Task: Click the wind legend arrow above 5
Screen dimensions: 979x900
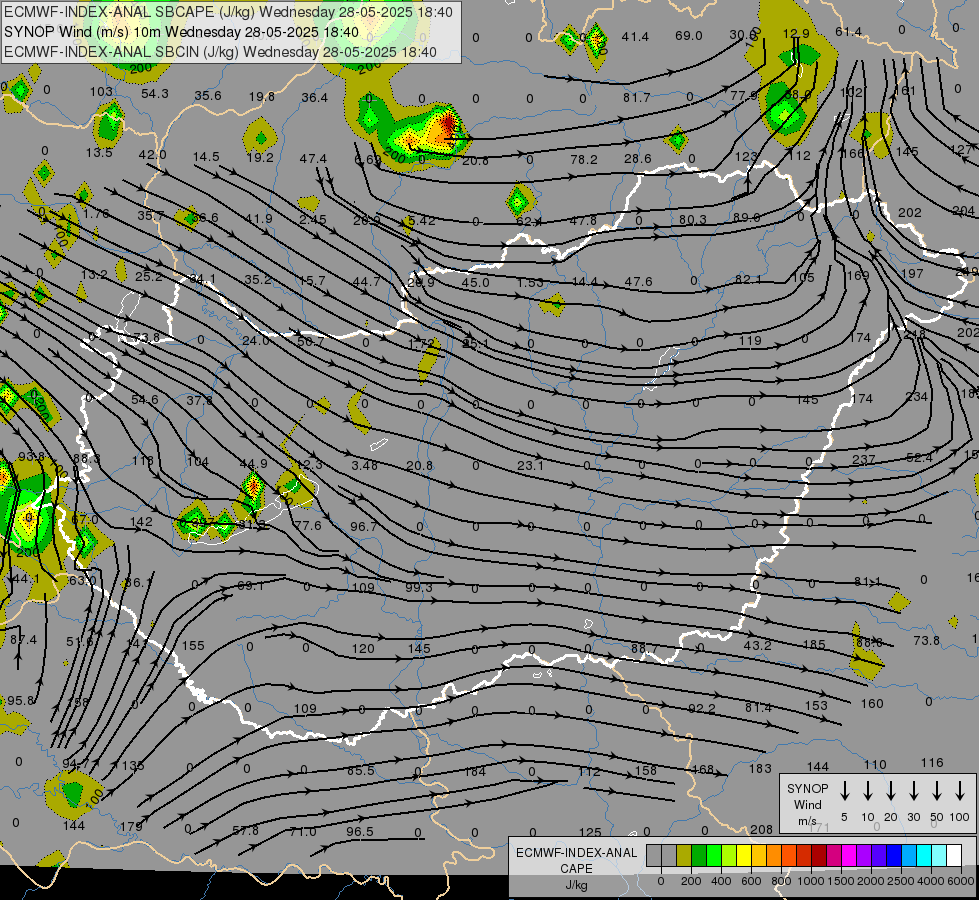Action: [x=845, y=791]
